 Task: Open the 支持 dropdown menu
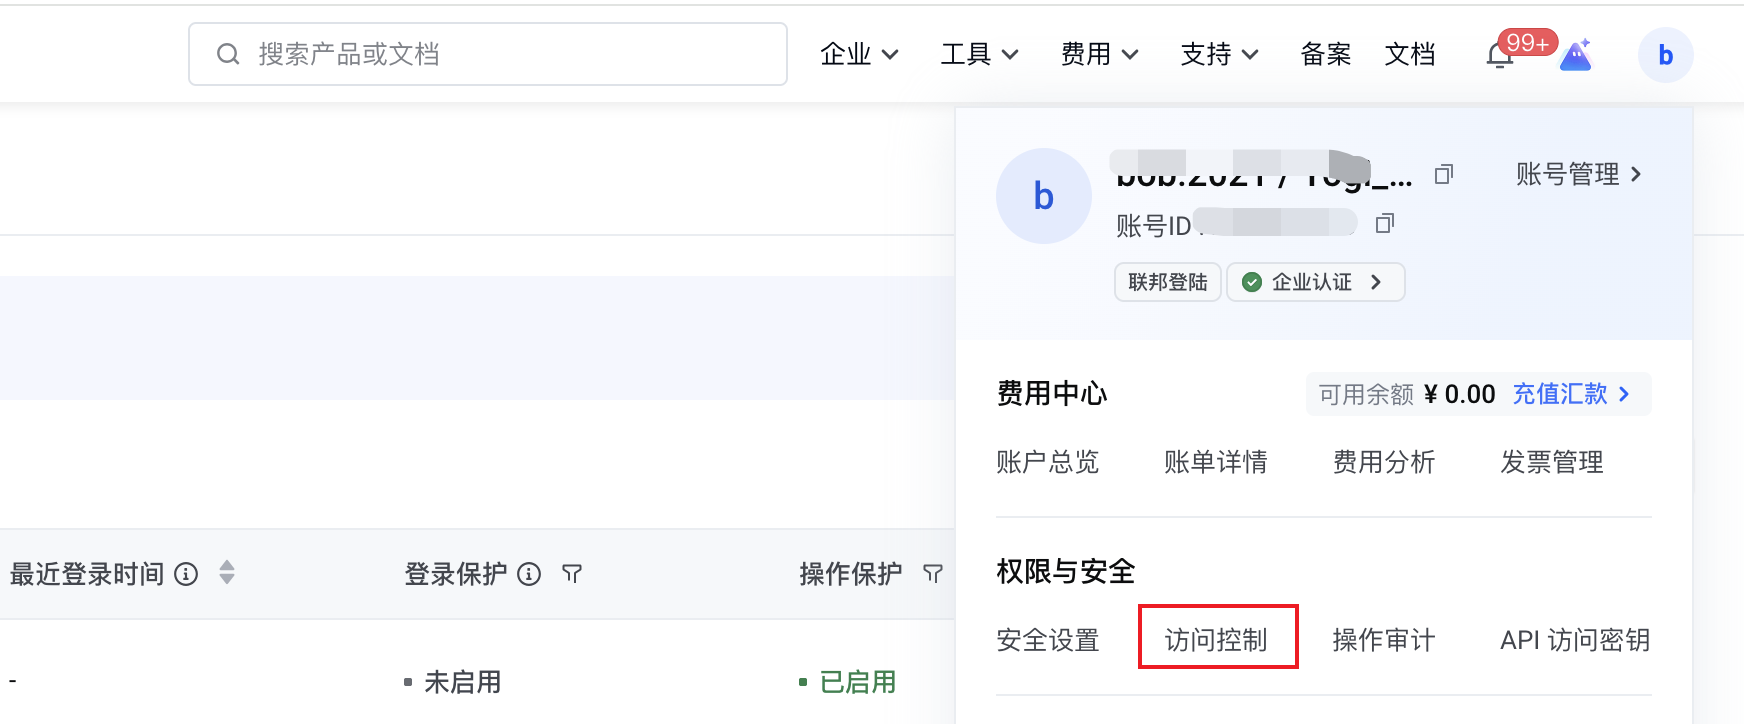(1219, 54)
